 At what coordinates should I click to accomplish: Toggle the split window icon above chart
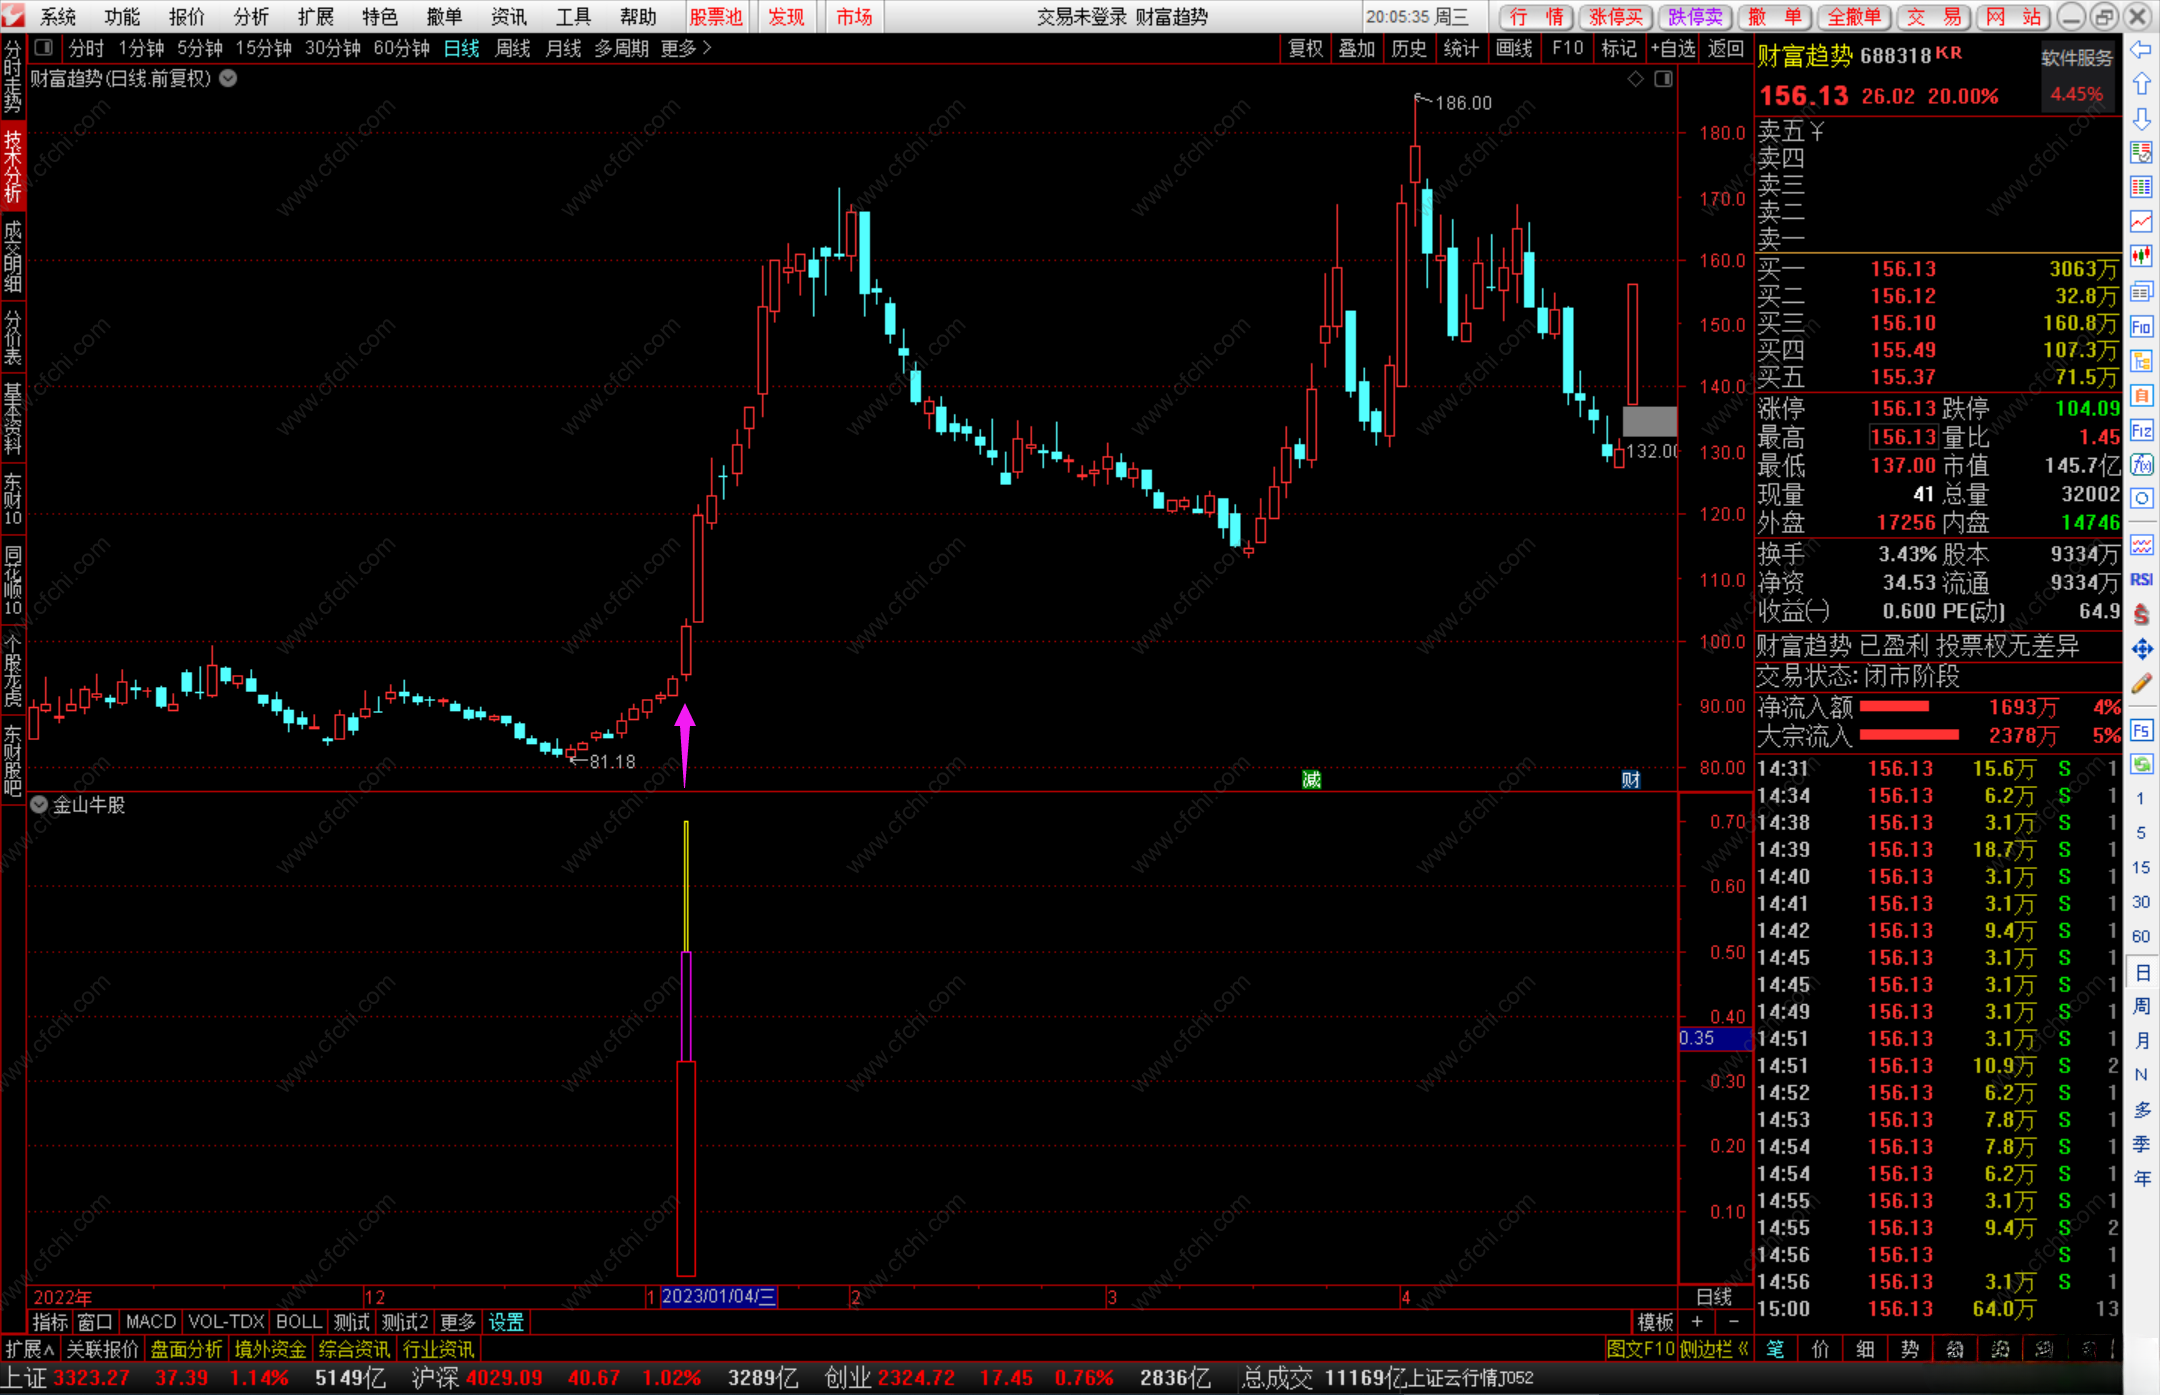click(x=1663, y=79)
